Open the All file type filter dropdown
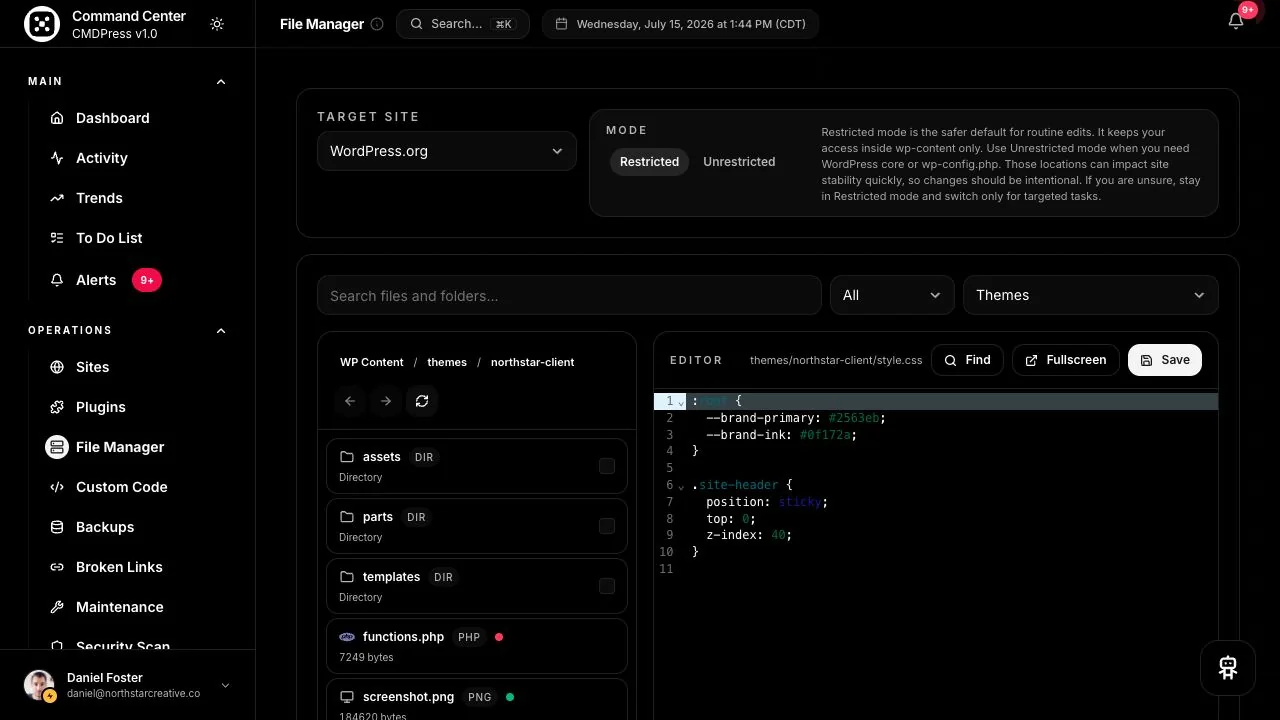The width and height of the screenshot is (1280, 720). tap(892, 295)
